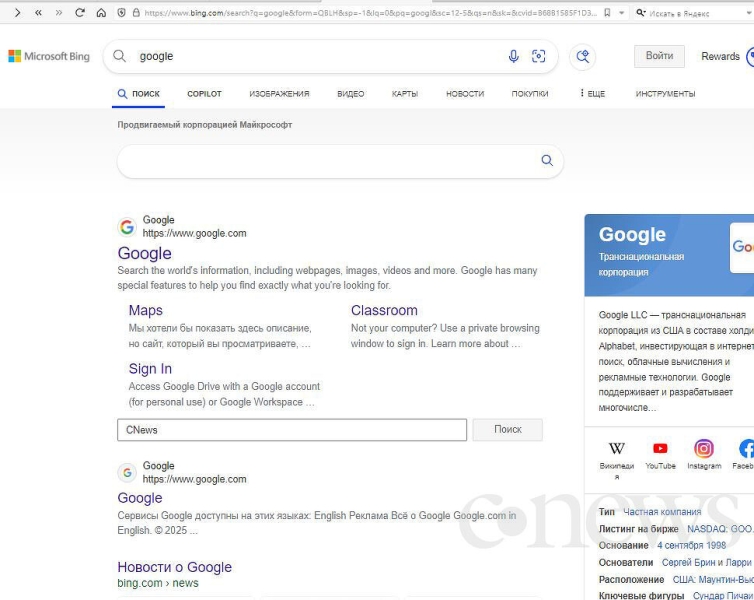Open the first Google result title
Image resolution: width=754 pixels, height=600 pixels.
(x=145, y=253)
